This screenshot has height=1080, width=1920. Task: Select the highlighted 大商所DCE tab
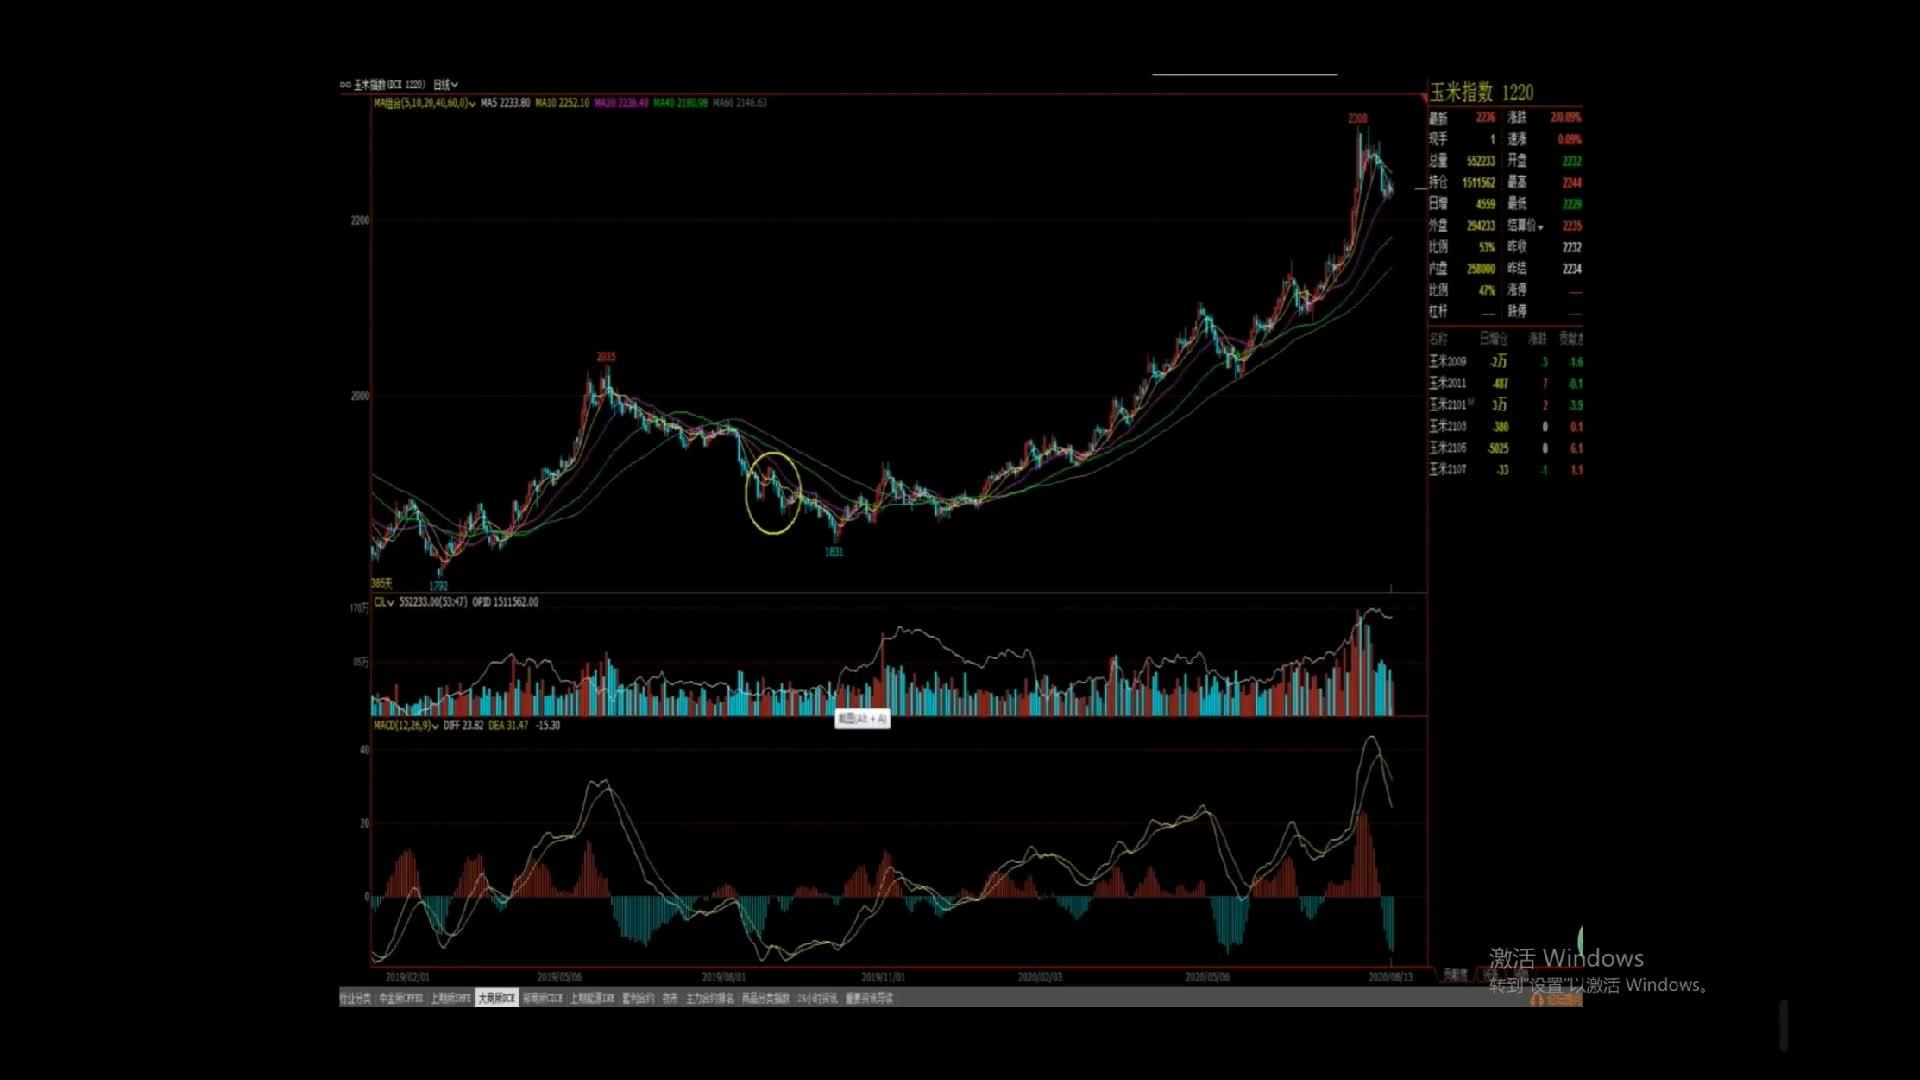(497, 998)
